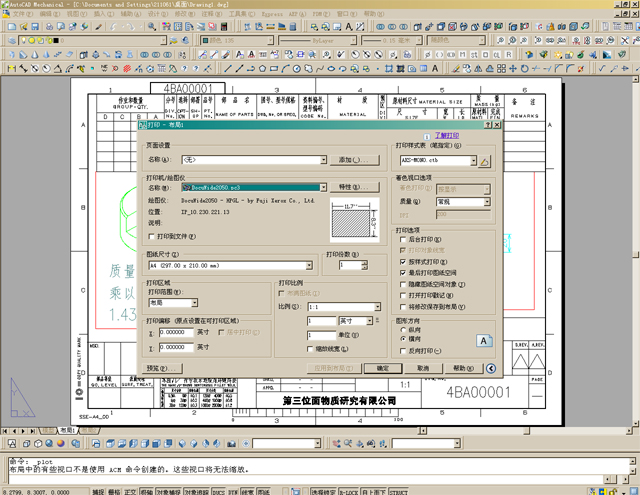640x495 pixels.
Task: Click the Plot printer icon in toolbar
Action: click(x=49, y=27)
